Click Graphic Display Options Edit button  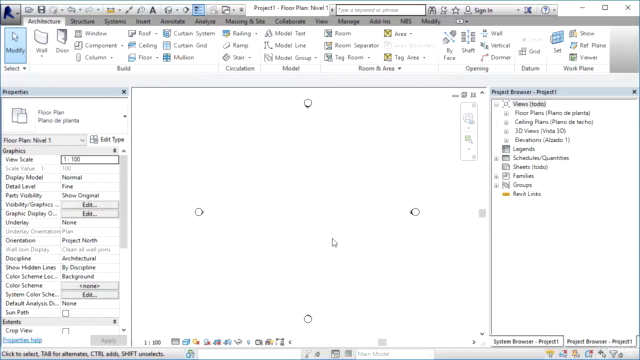point(90,213)
